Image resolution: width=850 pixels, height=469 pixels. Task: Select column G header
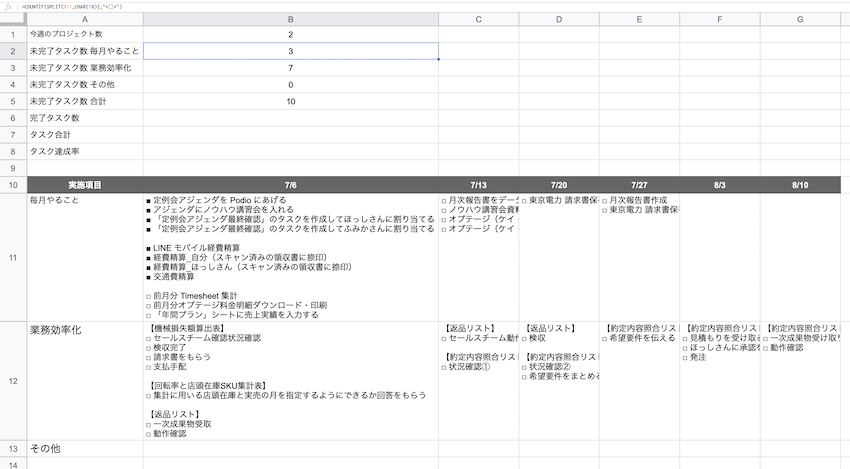click(799, 20)
